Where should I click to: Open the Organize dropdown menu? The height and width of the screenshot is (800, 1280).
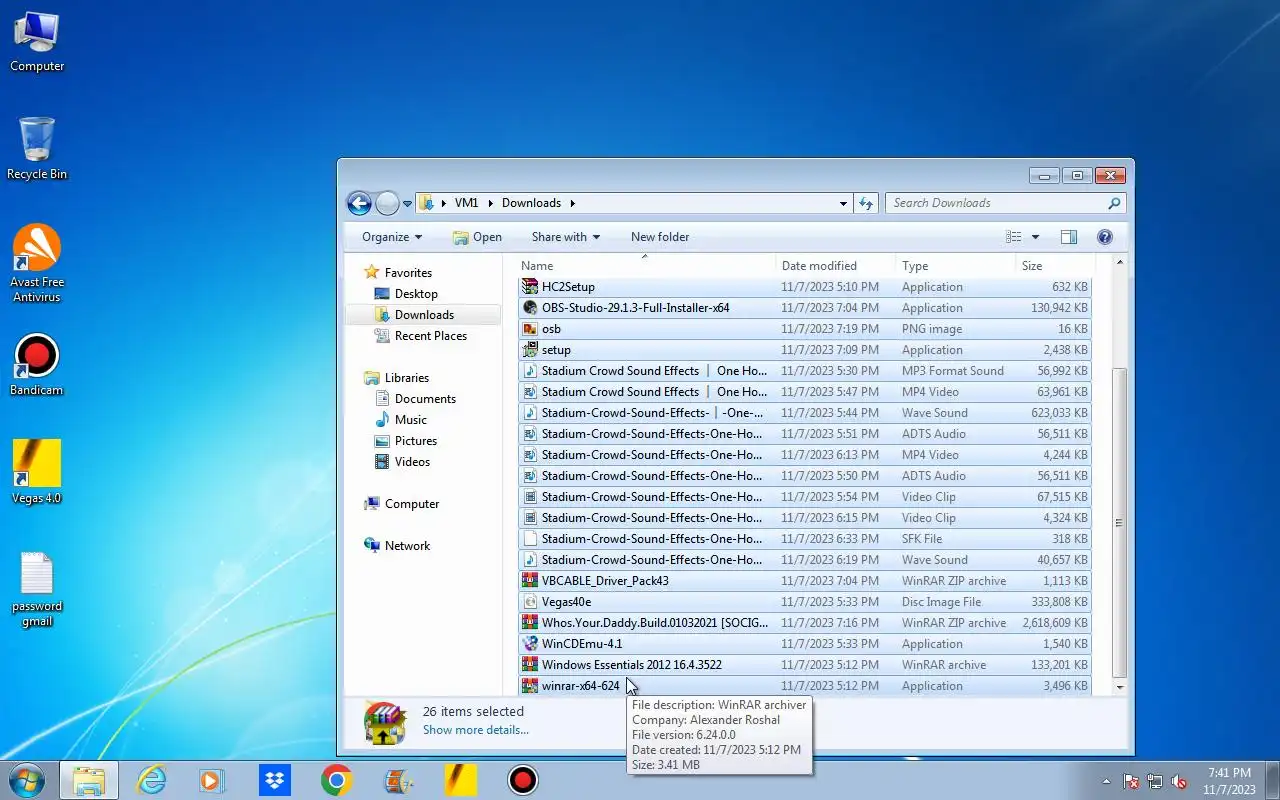(x=392, y=237)
